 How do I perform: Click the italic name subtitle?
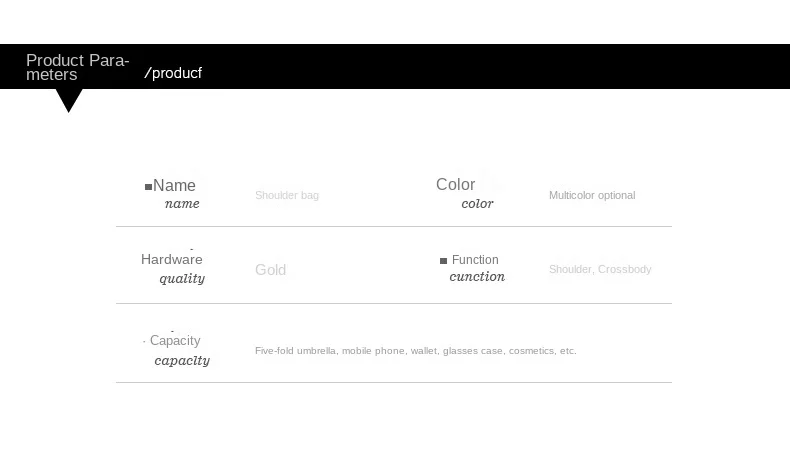(x=182, y=204)
